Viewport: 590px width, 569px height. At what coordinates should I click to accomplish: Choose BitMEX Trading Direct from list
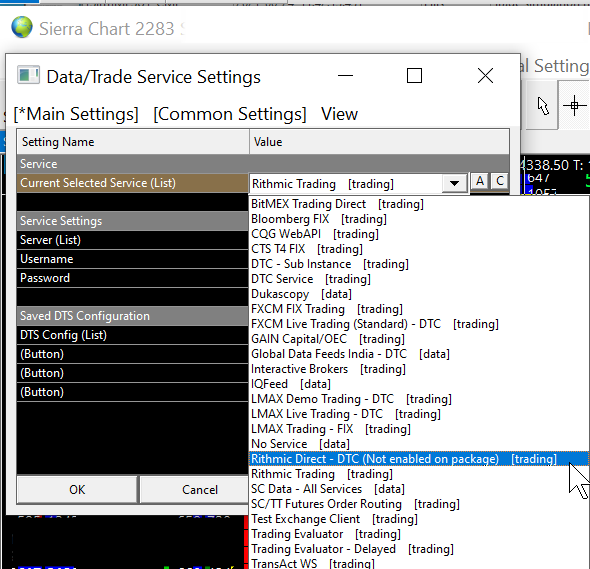(419, 204)
